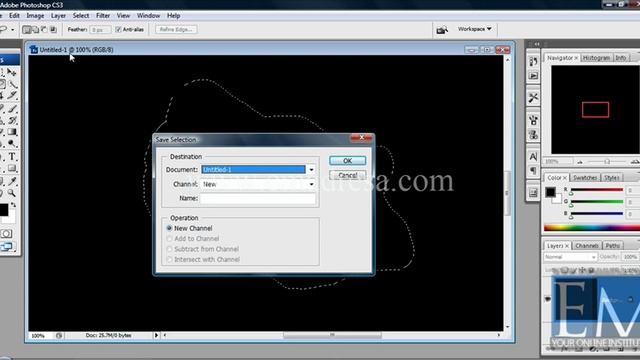Image resolution: width=640 pixels, height=360 pixels.
Task: Choose Add to selection mode
Action: click(x=35, y=30)
